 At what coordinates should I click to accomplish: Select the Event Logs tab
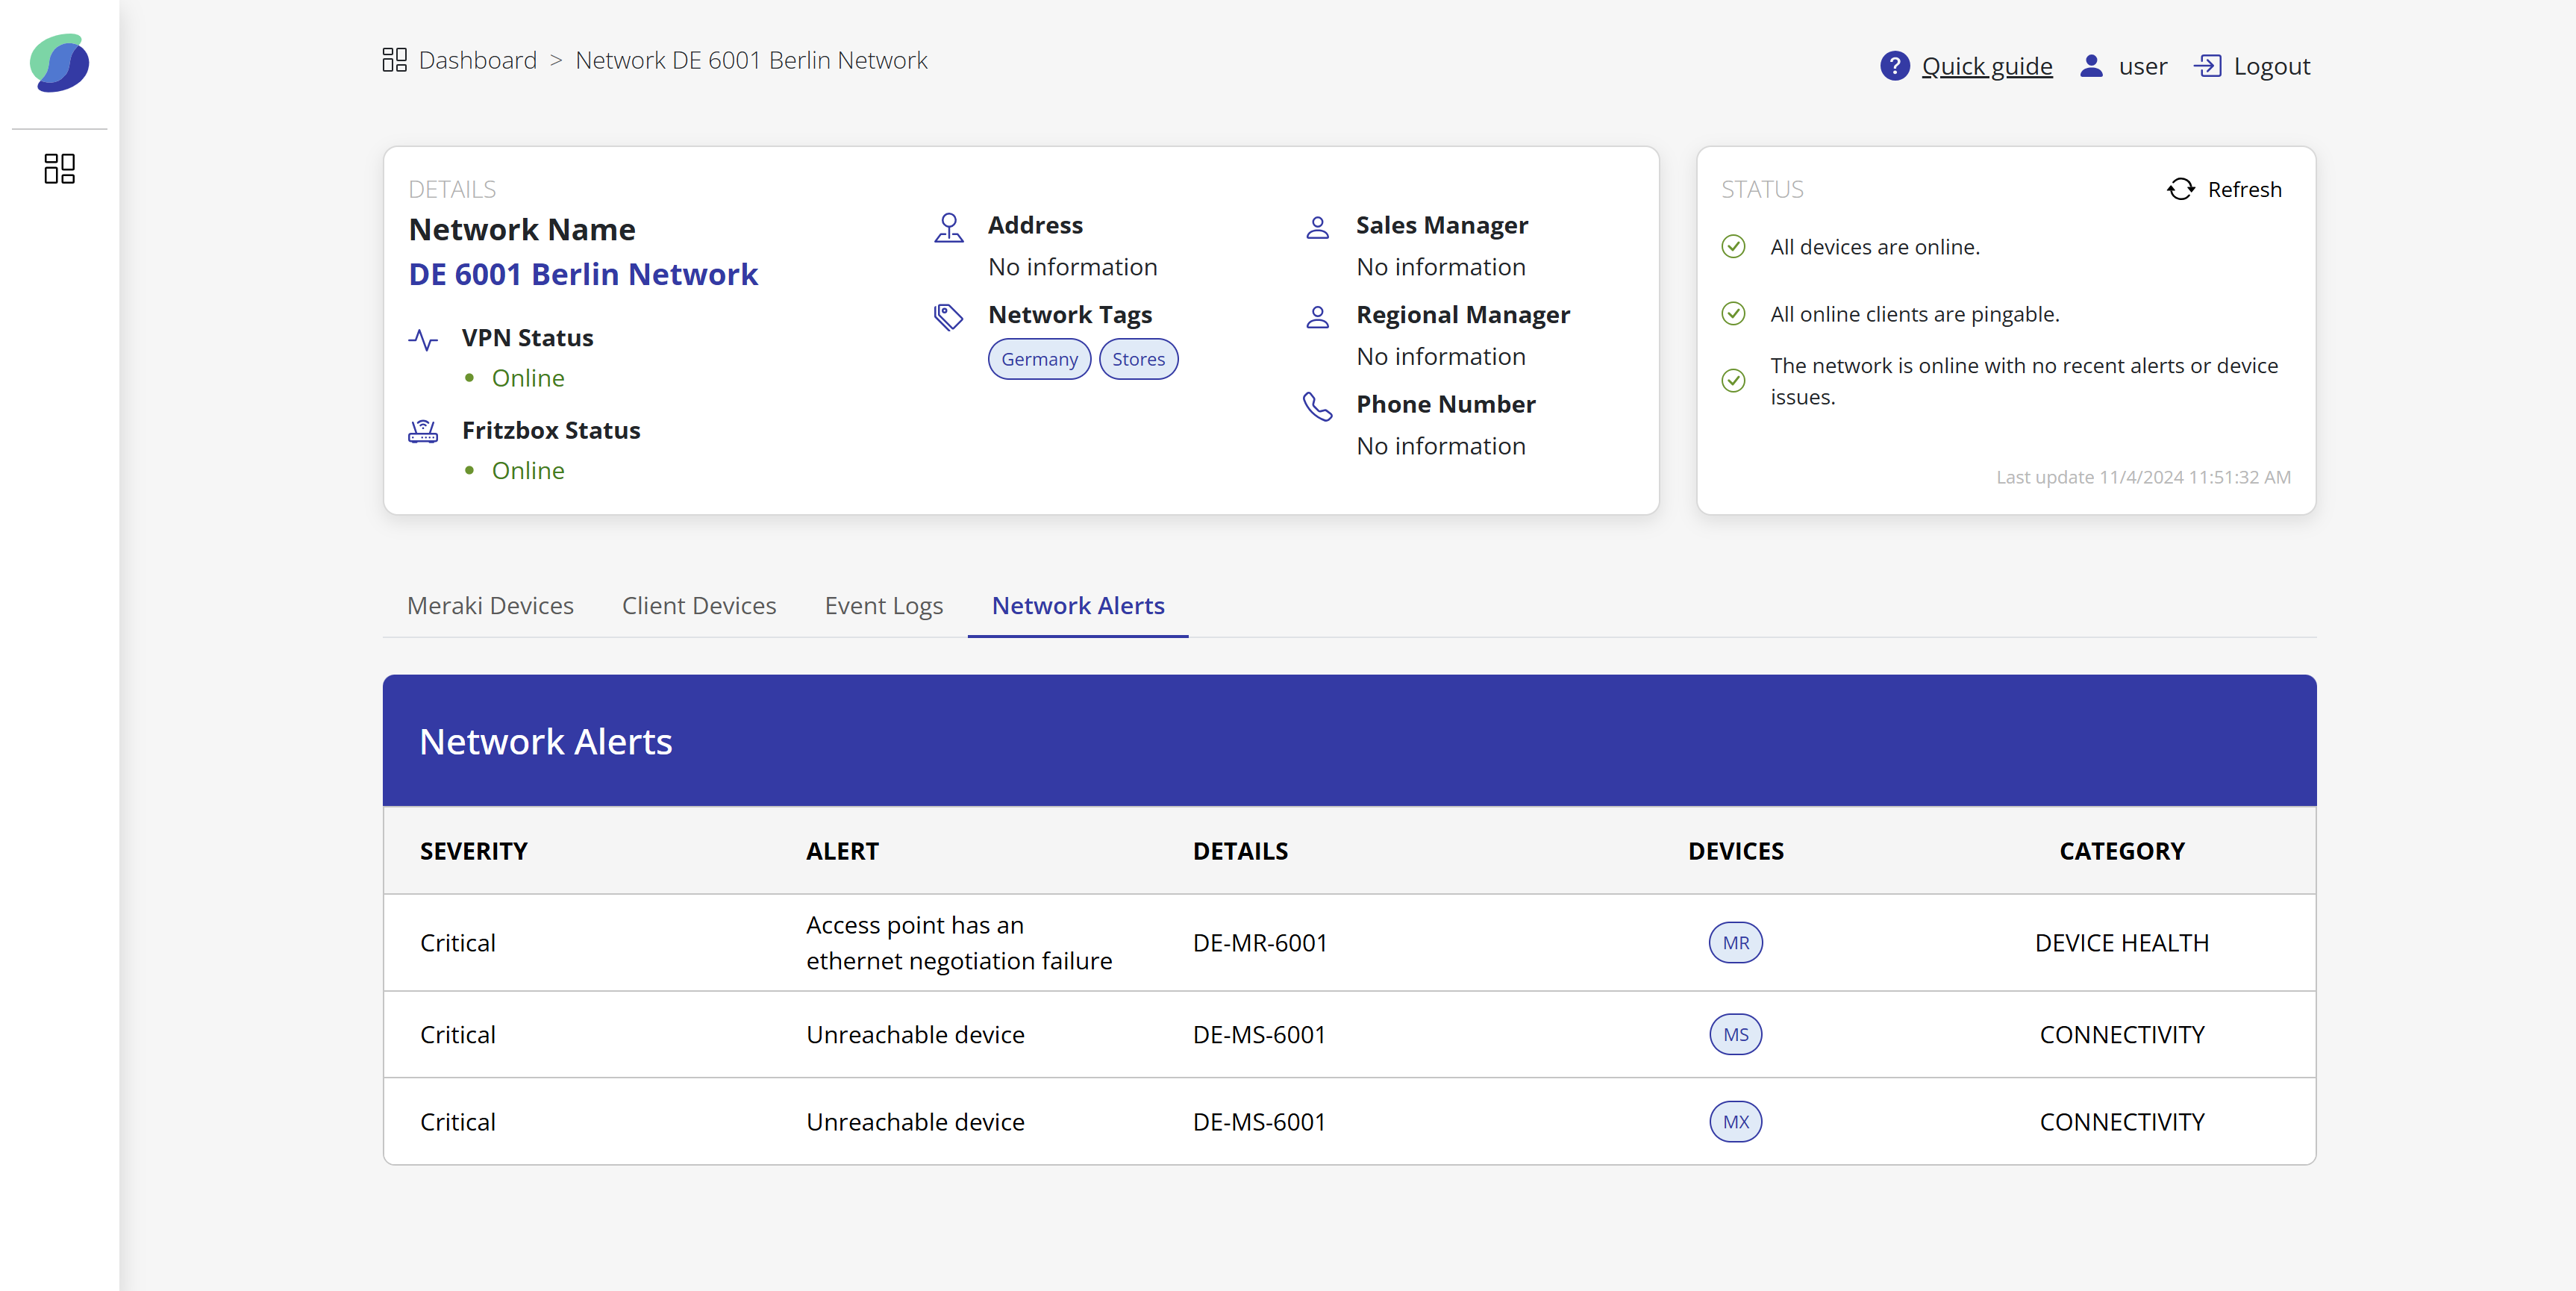pyautogui.click(x=883, y=605)
